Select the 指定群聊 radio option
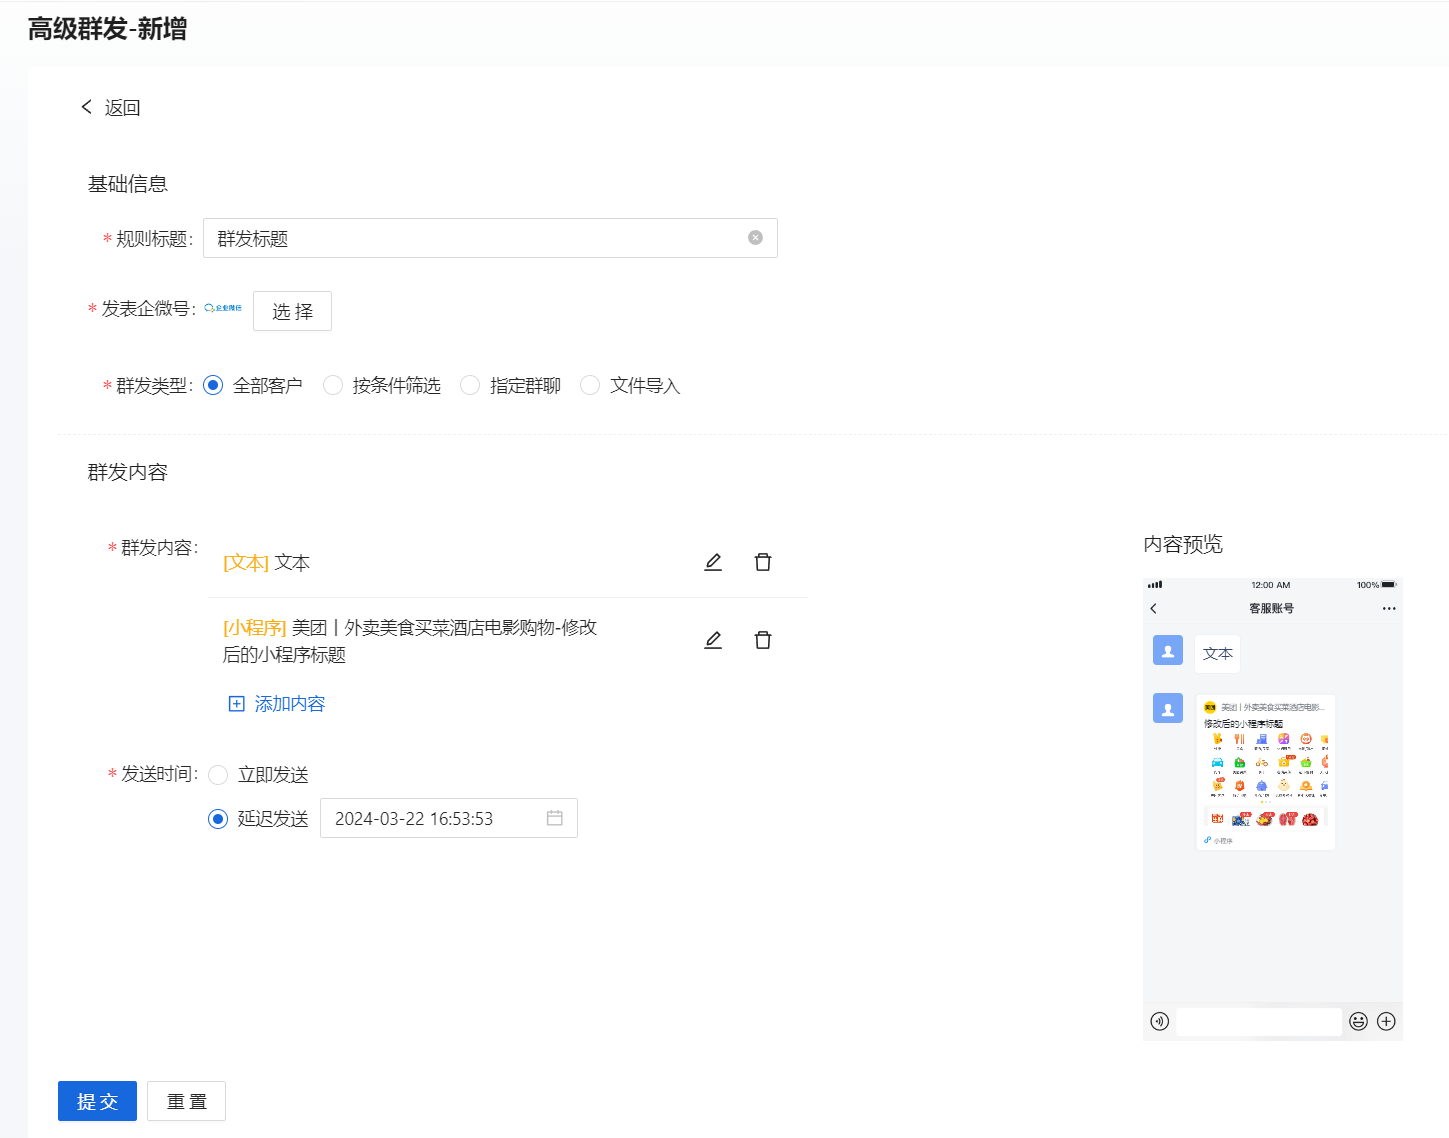The width and height of the screenshot is (1449, 1138). tap(470, 385)
